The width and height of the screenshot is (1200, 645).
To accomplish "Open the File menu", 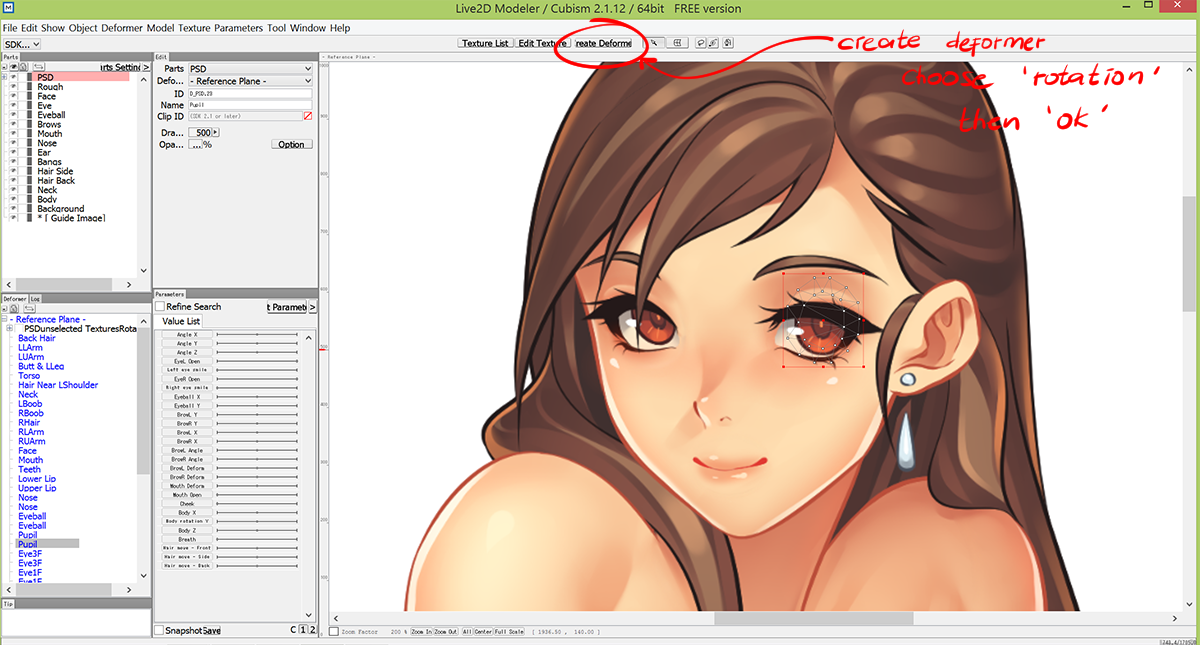I will tap(10, 28).
